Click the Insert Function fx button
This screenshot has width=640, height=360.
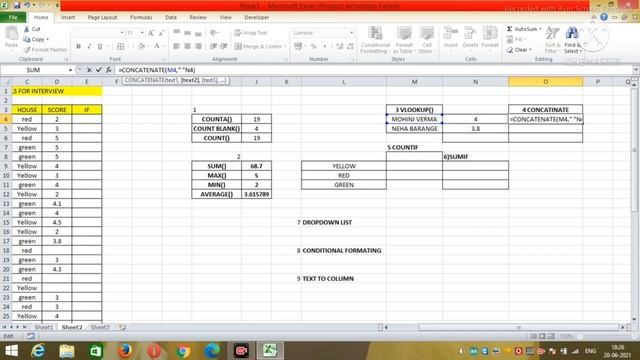(x=109, y=70)
